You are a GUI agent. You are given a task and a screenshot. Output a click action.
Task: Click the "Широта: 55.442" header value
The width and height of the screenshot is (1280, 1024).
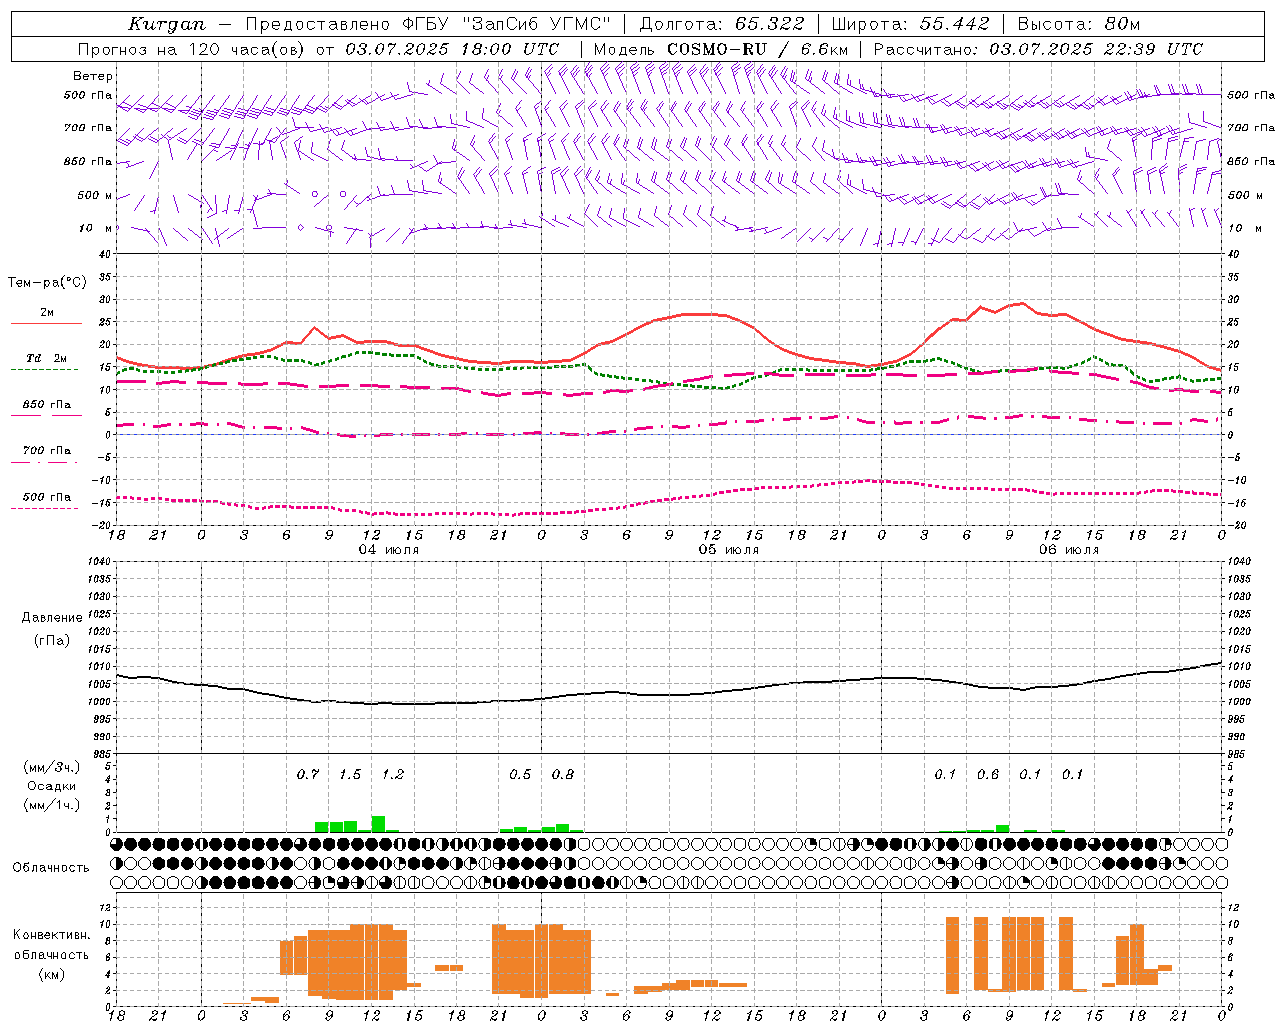pos(911,24)
